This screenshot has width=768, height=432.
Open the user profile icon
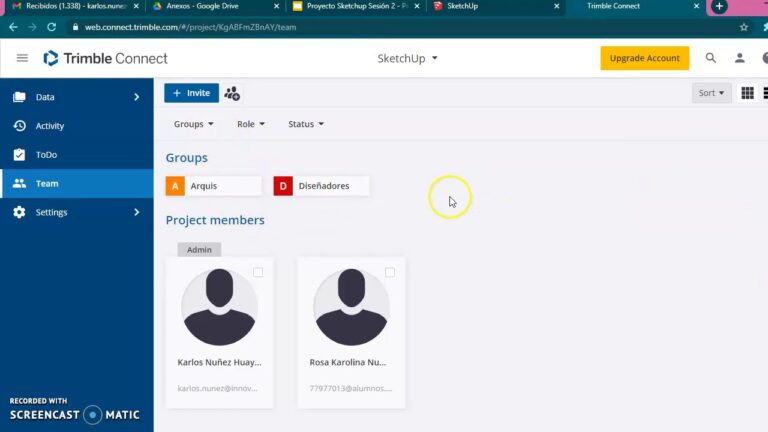tap(740, 58)
